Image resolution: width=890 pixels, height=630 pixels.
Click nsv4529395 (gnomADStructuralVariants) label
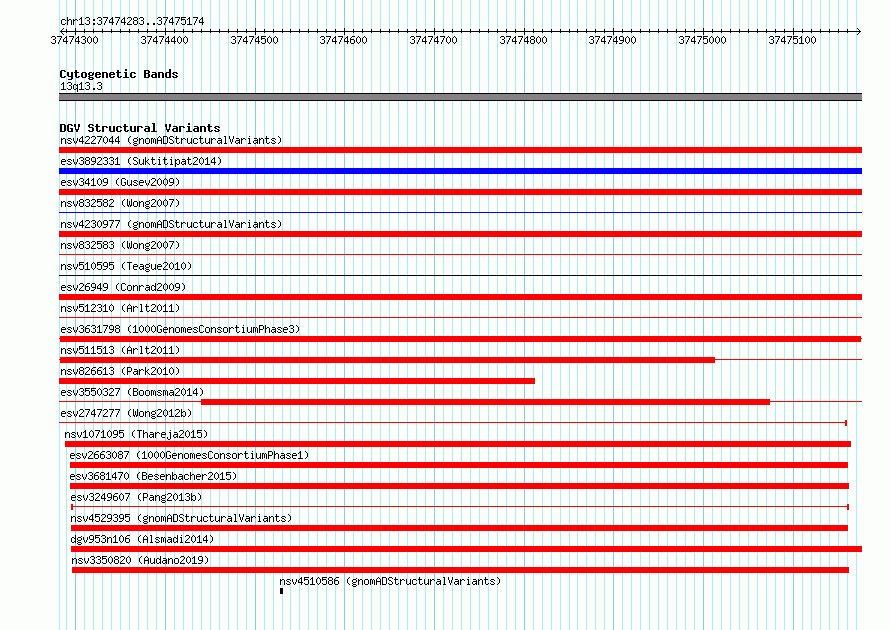tap(181, 518)
